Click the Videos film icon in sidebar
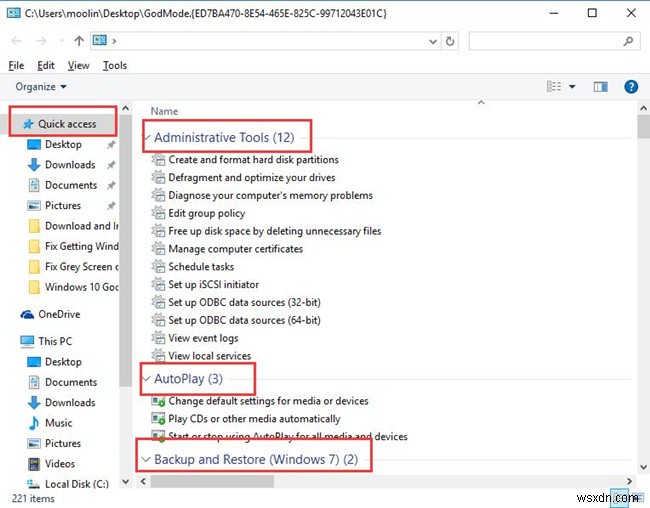This screenshot has height=508, width=650. tap(34, 464)
